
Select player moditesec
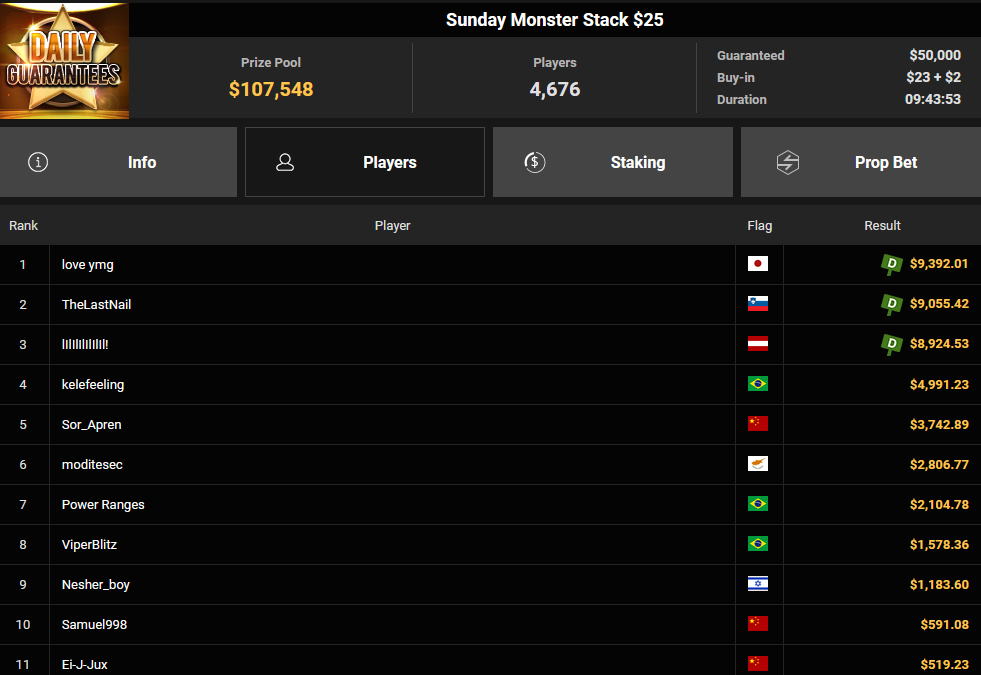(92, 465)
